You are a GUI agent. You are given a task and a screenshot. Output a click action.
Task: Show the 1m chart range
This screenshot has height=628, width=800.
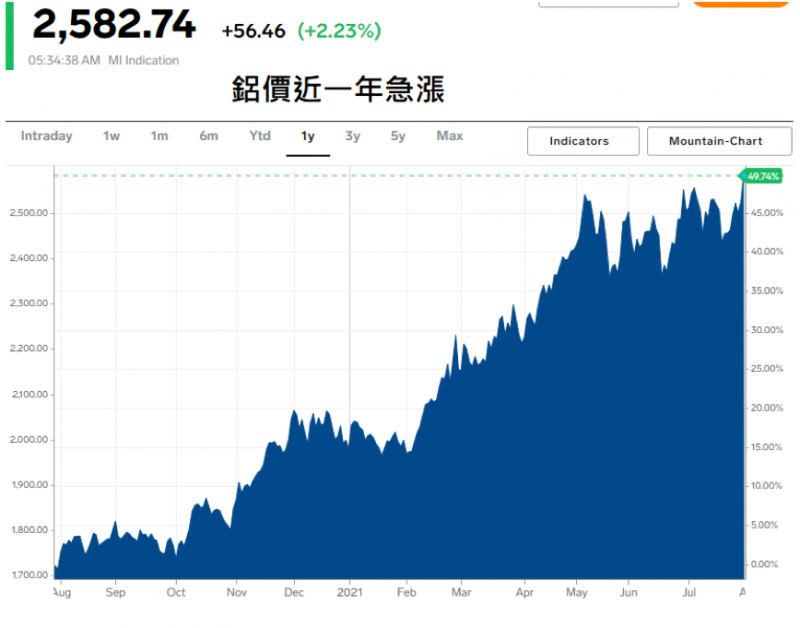tap(159, 136)
